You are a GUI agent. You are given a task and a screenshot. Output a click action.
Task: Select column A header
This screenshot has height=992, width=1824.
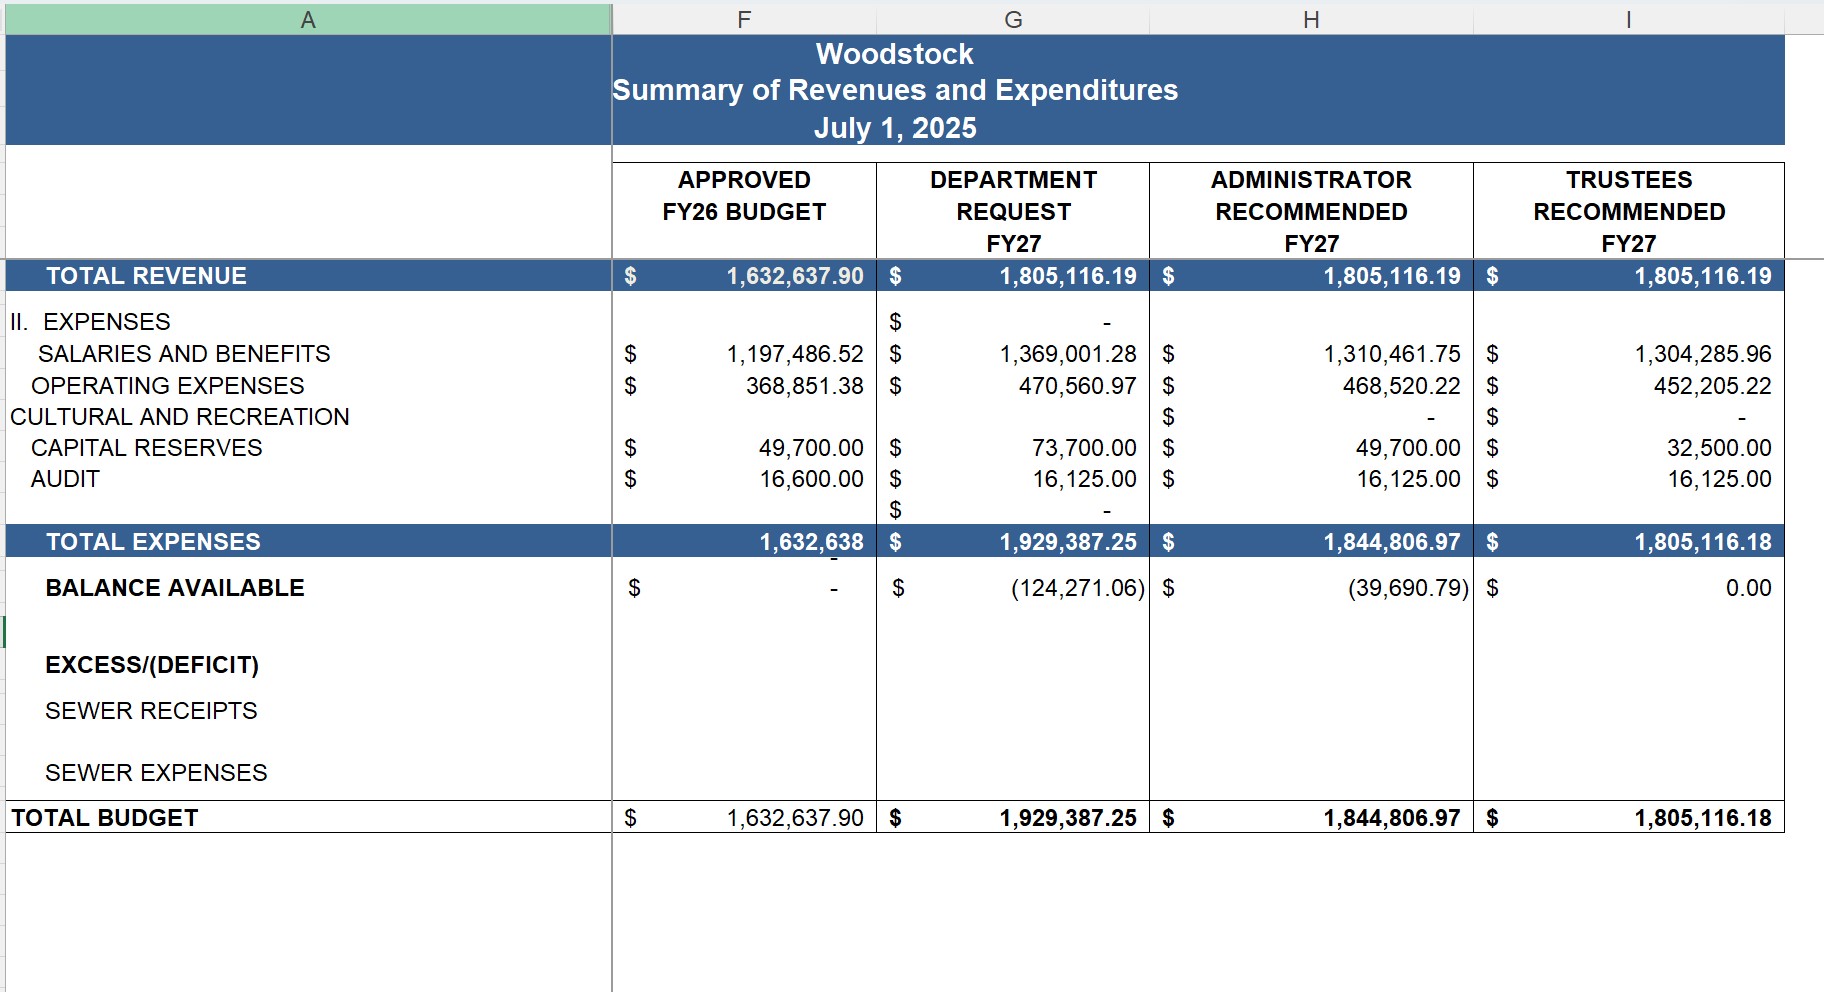[x=308, y=19]
